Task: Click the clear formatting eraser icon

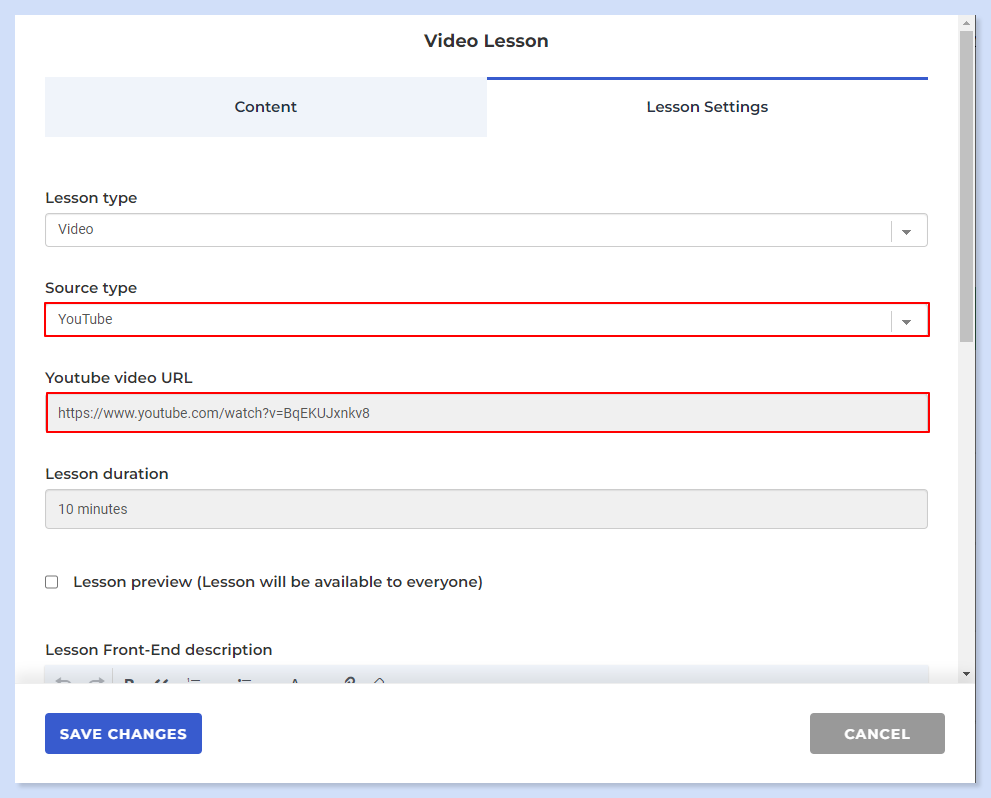Action: click(x=379, y=680)
